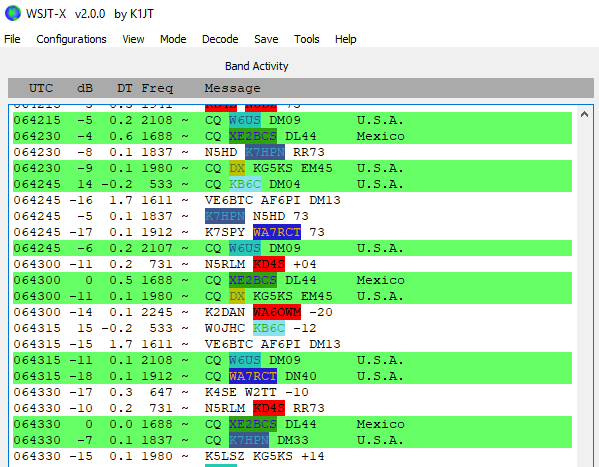The width and height of the screenshot is (599, 467).
Task: Select CQ WA7RCT DN40 decode line
Action: tap(292, 376)
